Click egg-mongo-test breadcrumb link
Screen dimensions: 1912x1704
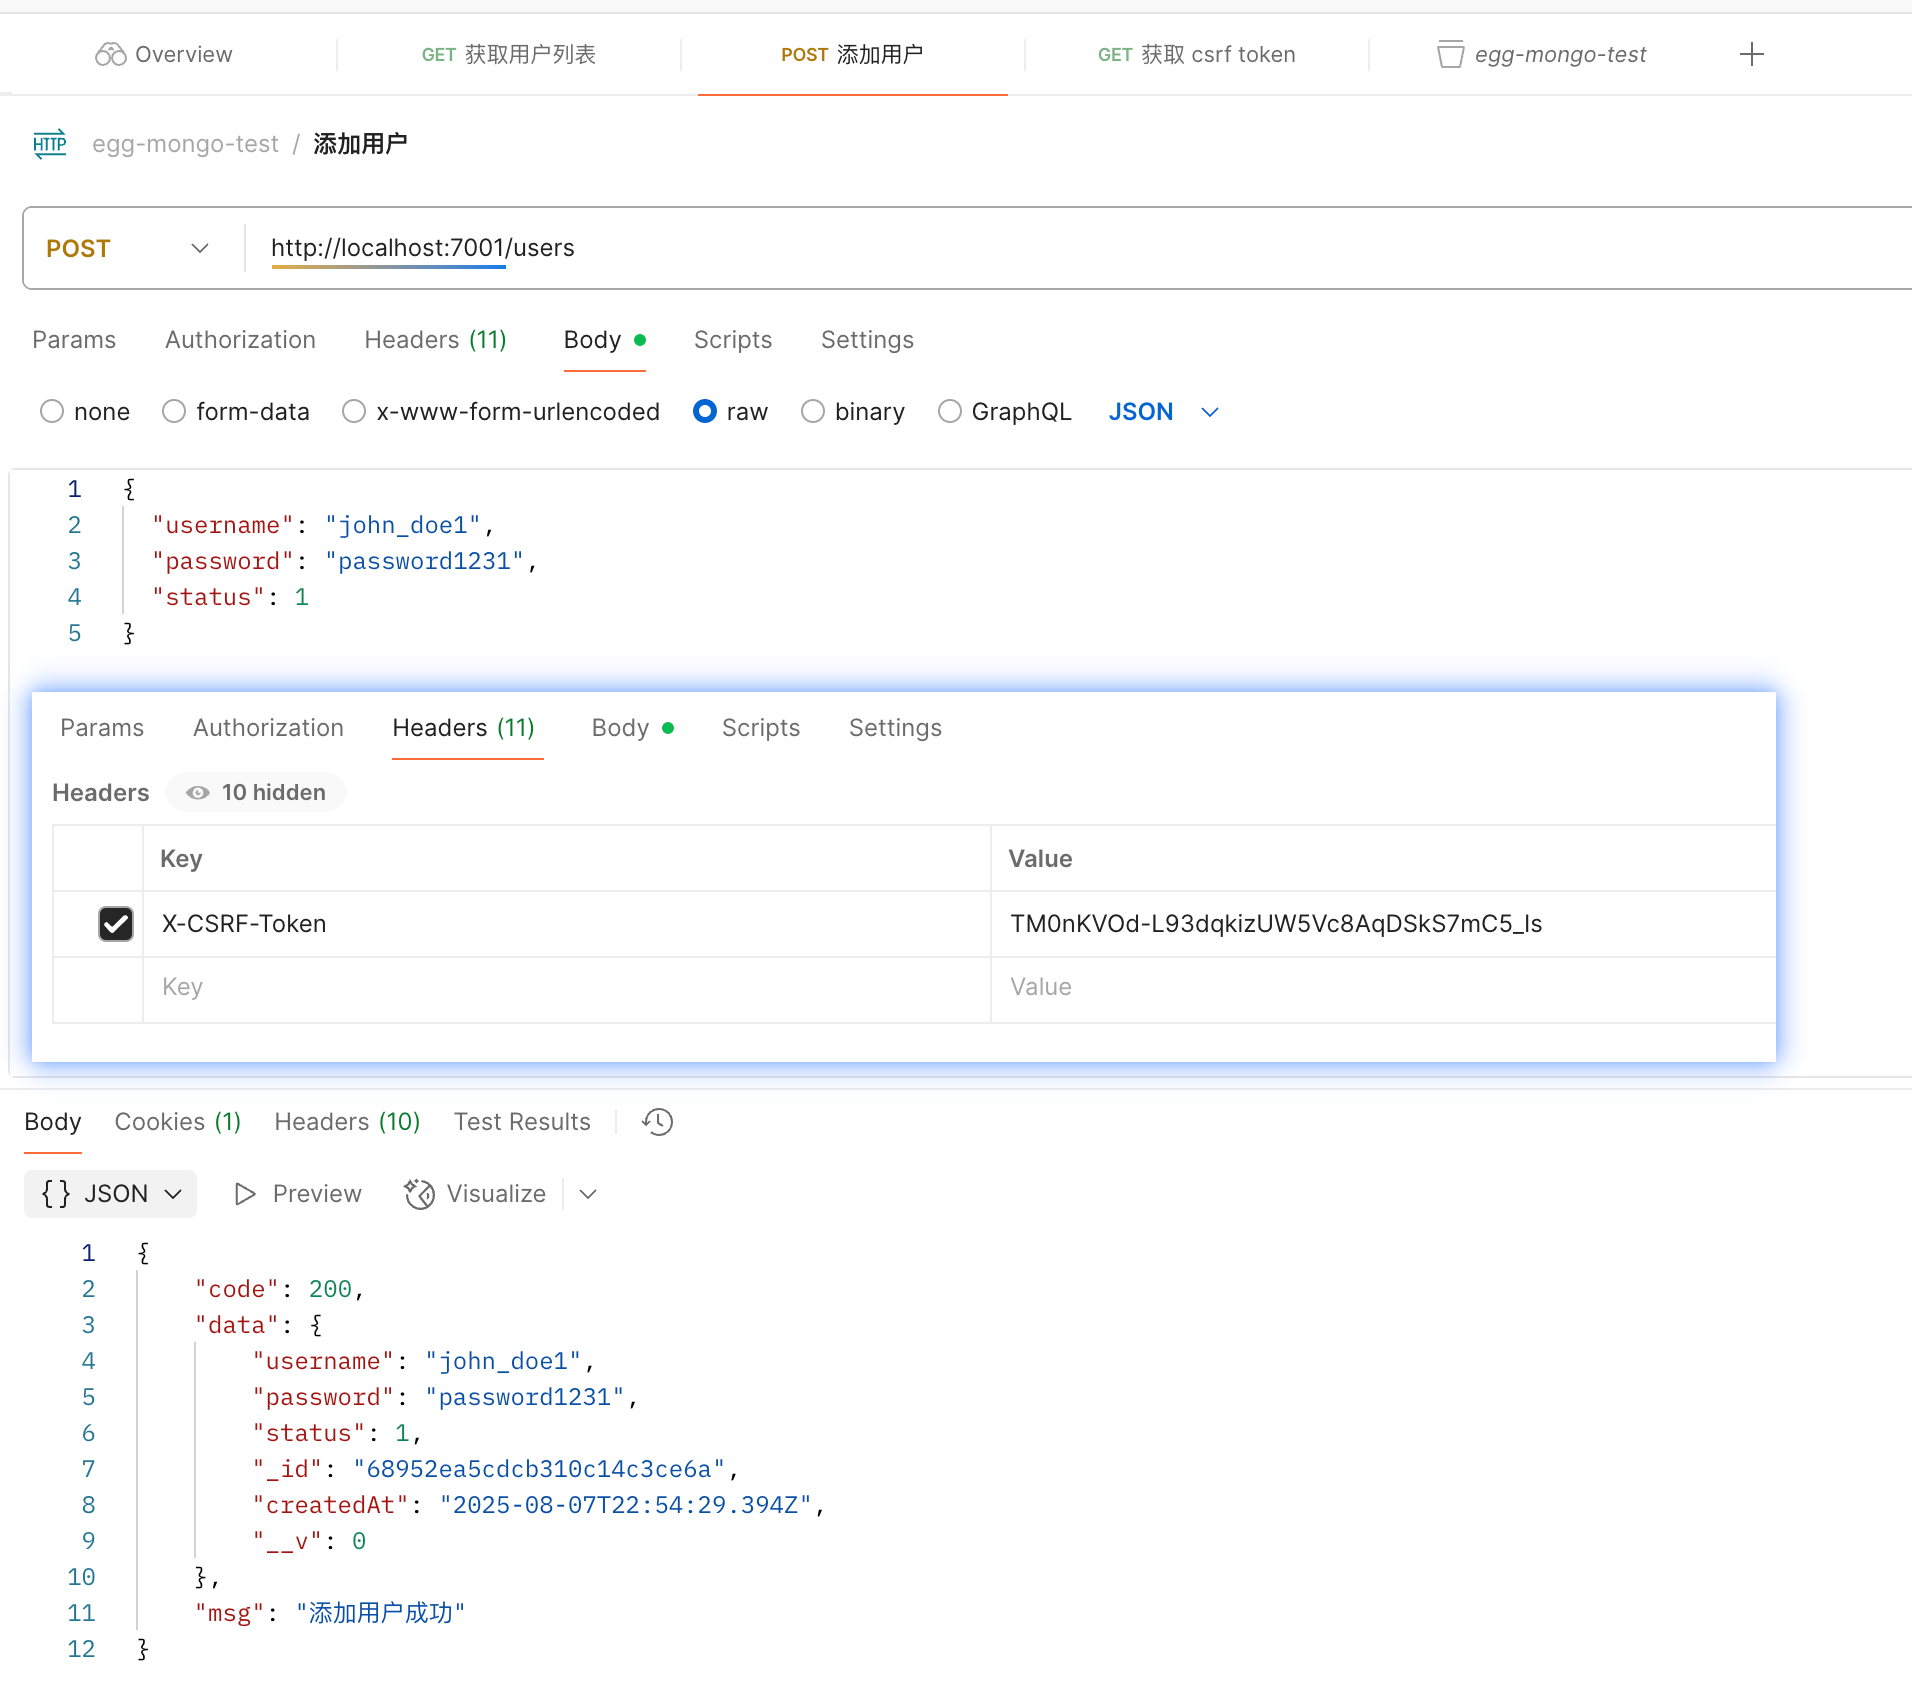[185, 144]
